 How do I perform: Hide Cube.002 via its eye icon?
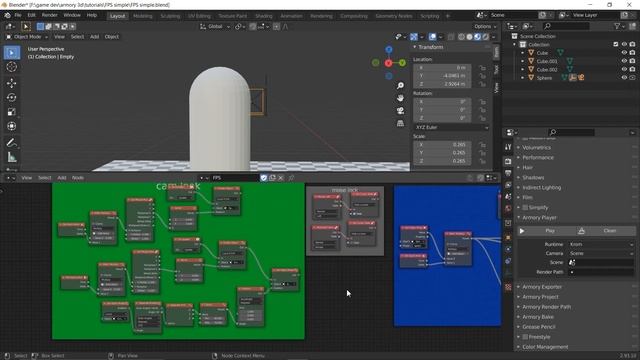click(624, 69)
